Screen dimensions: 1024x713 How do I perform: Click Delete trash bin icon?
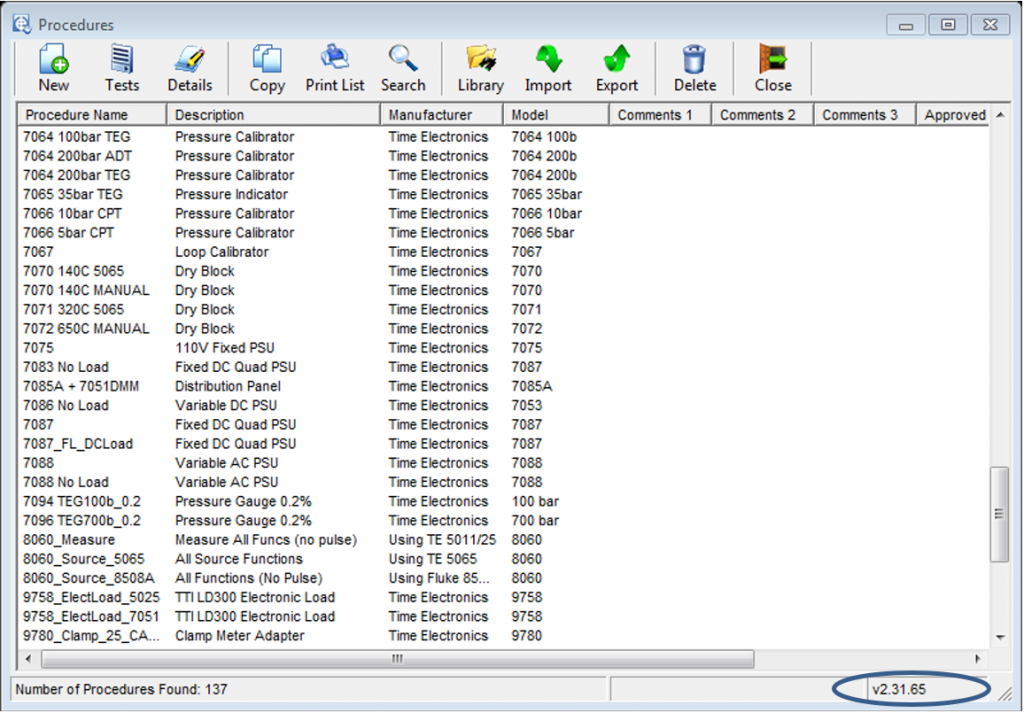point(695,60)
